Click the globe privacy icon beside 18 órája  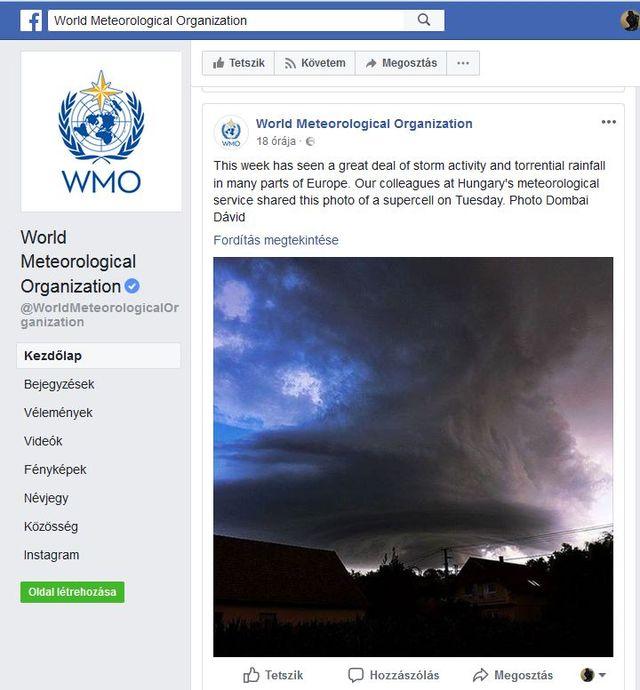tap(310, 141)
